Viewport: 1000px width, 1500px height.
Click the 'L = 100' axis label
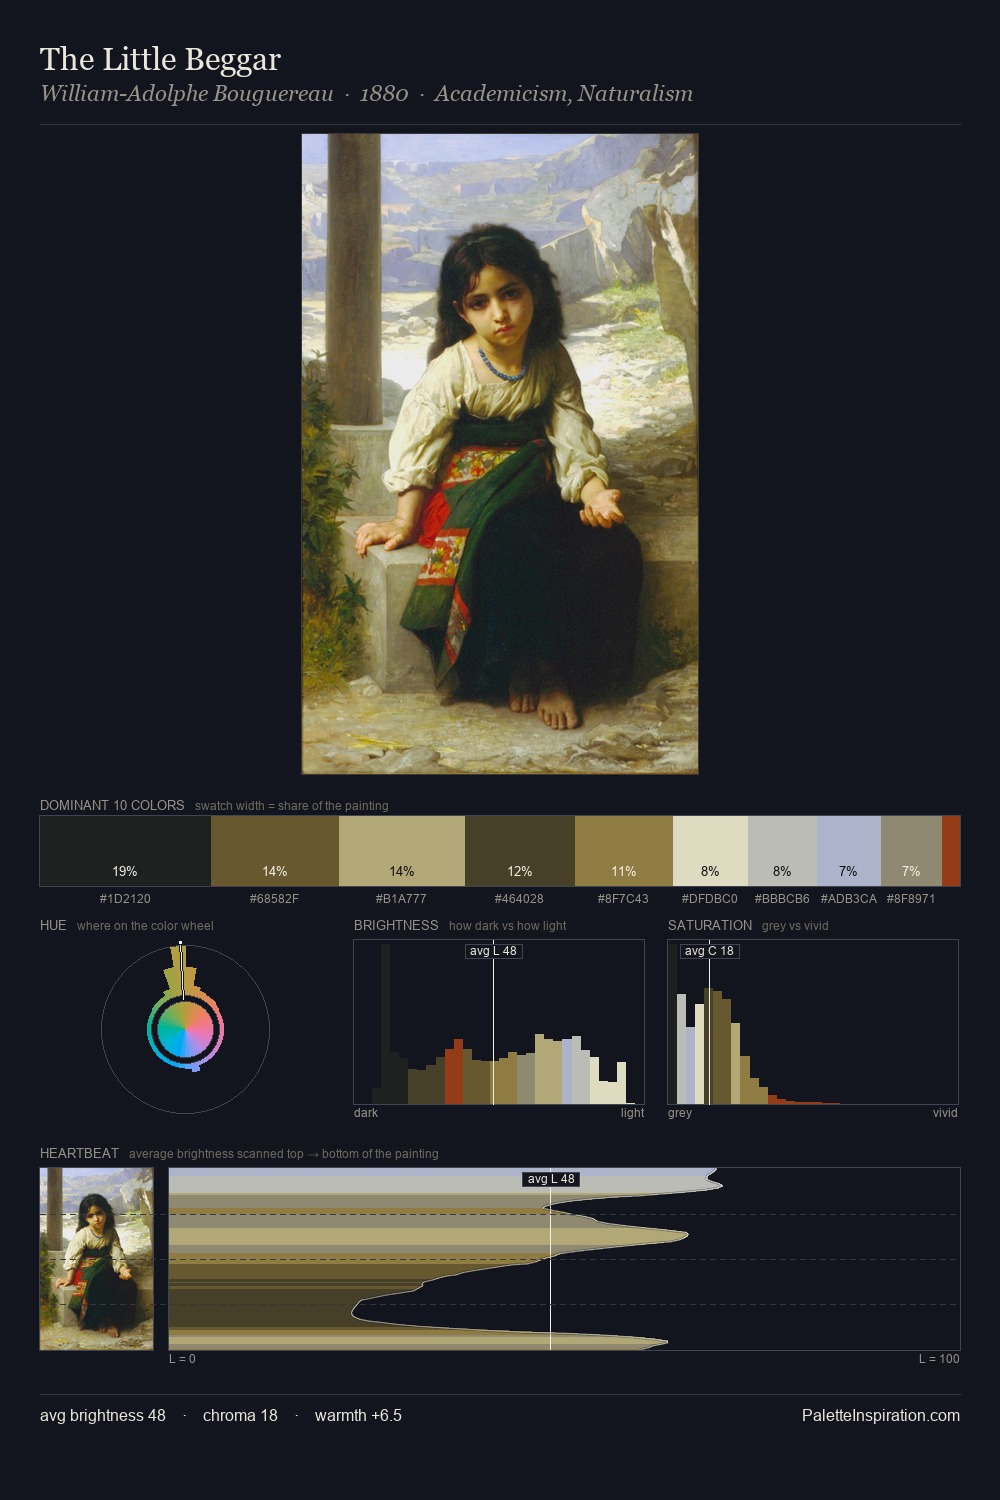939,1359
